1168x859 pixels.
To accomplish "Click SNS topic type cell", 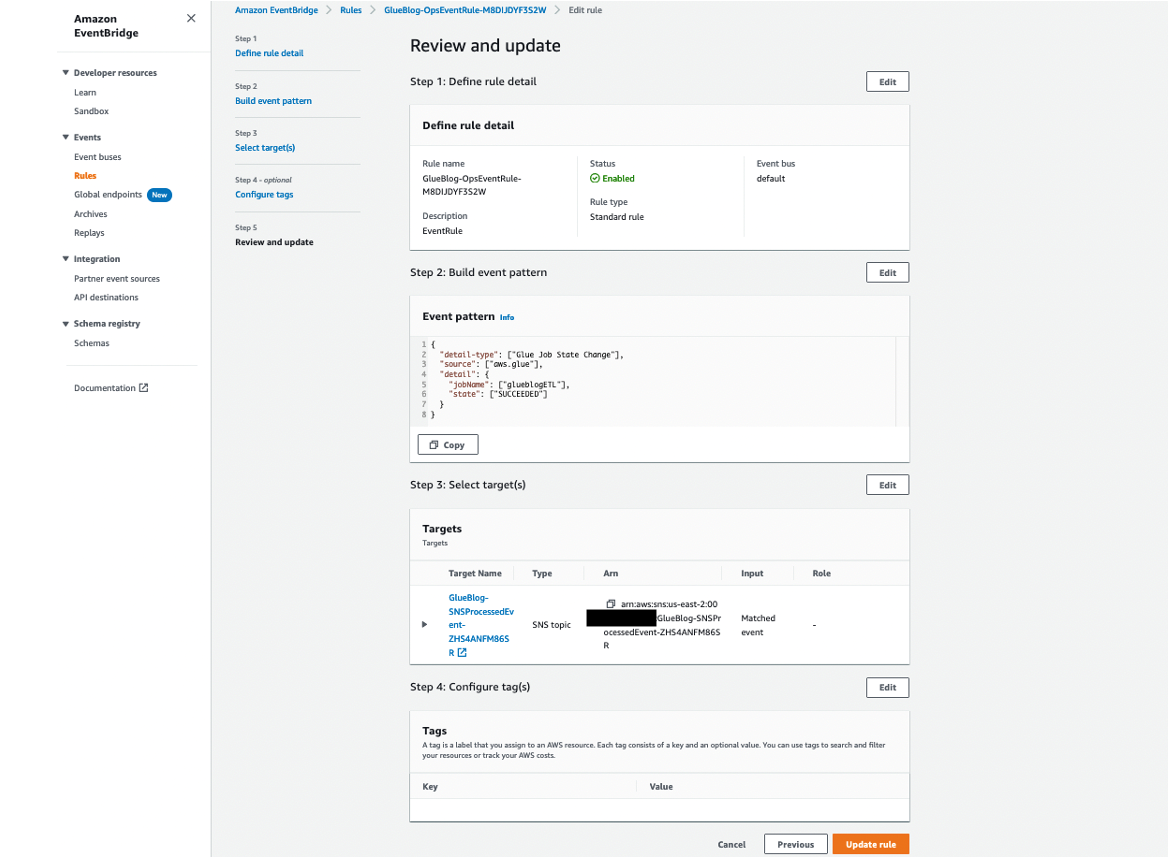I will pyautogui.click(x=551, y=625).
